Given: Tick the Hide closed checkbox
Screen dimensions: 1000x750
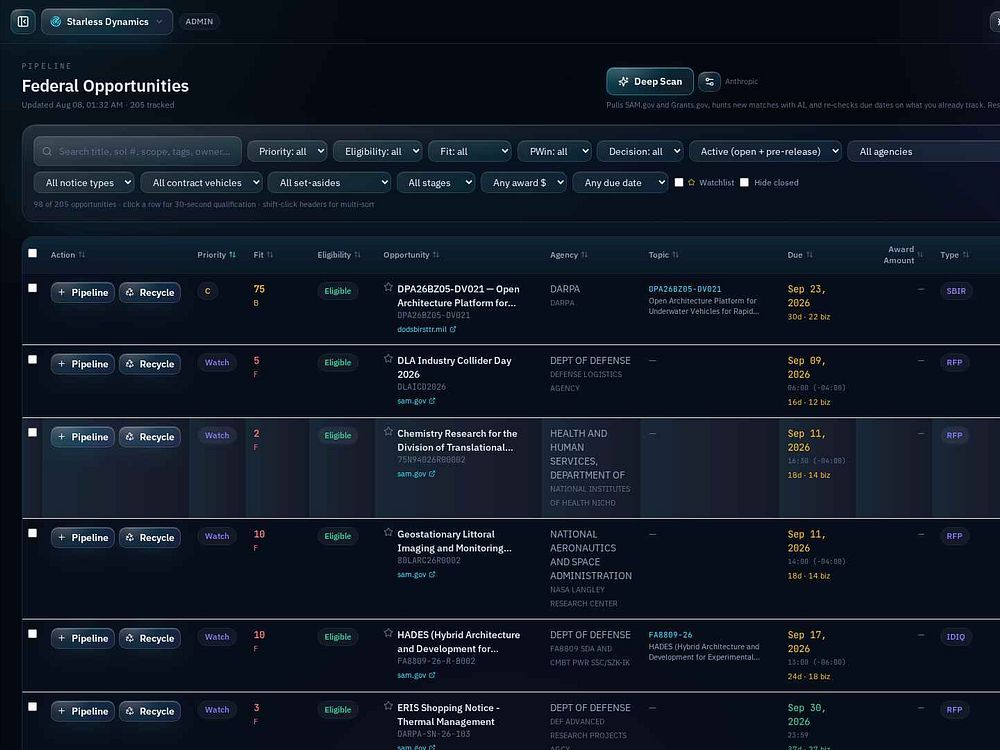Looking at the screenshot, I should pos(744,182).
